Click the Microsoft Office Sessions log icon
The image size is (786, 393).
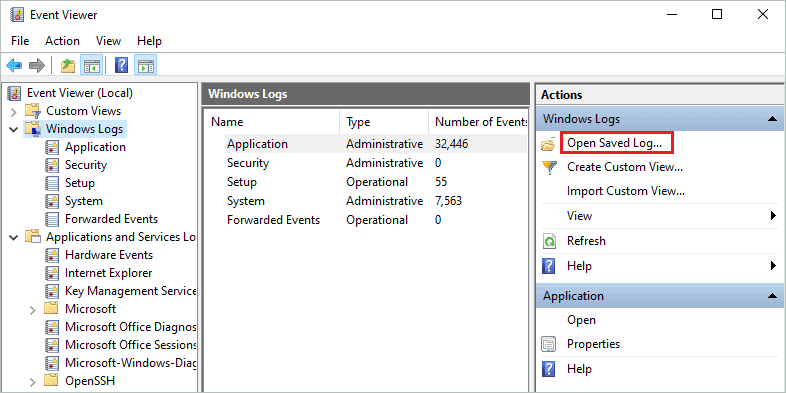click(52, 345)
